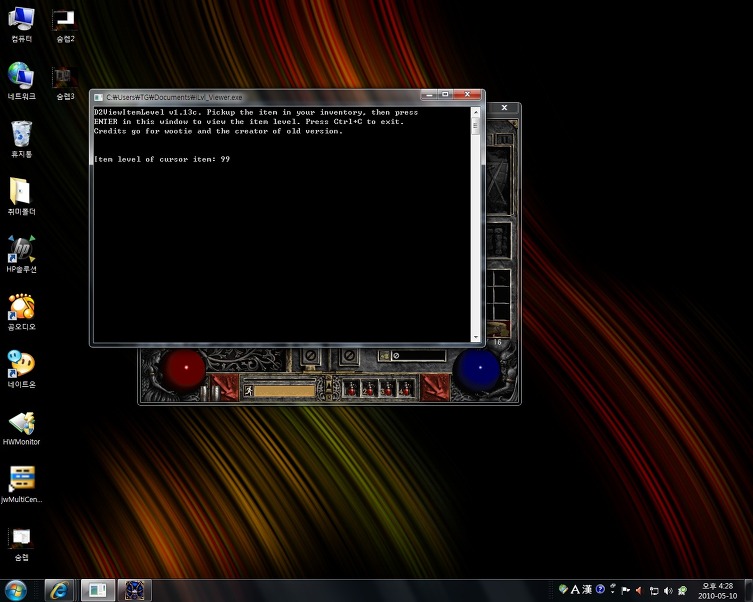Viewport: 753px width, 602px height.
Task: Open the 네트워크 desktop icon
Action: pyautogui.click(x=21, y=81)
